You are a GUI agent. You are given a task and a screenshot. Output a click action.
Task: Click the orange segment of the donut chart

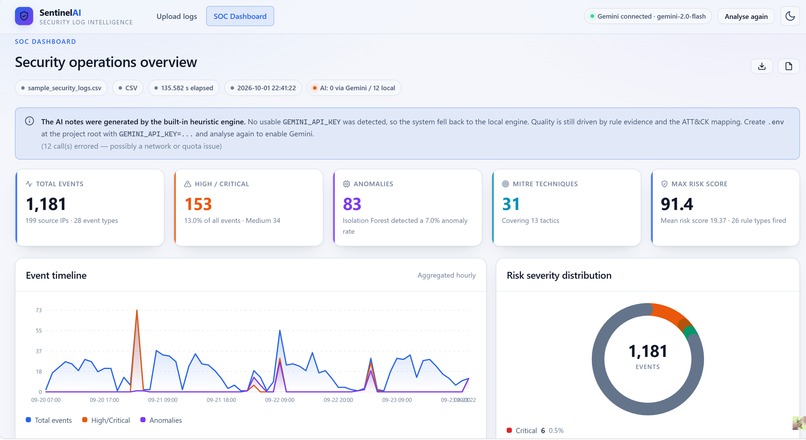point(668,313)
